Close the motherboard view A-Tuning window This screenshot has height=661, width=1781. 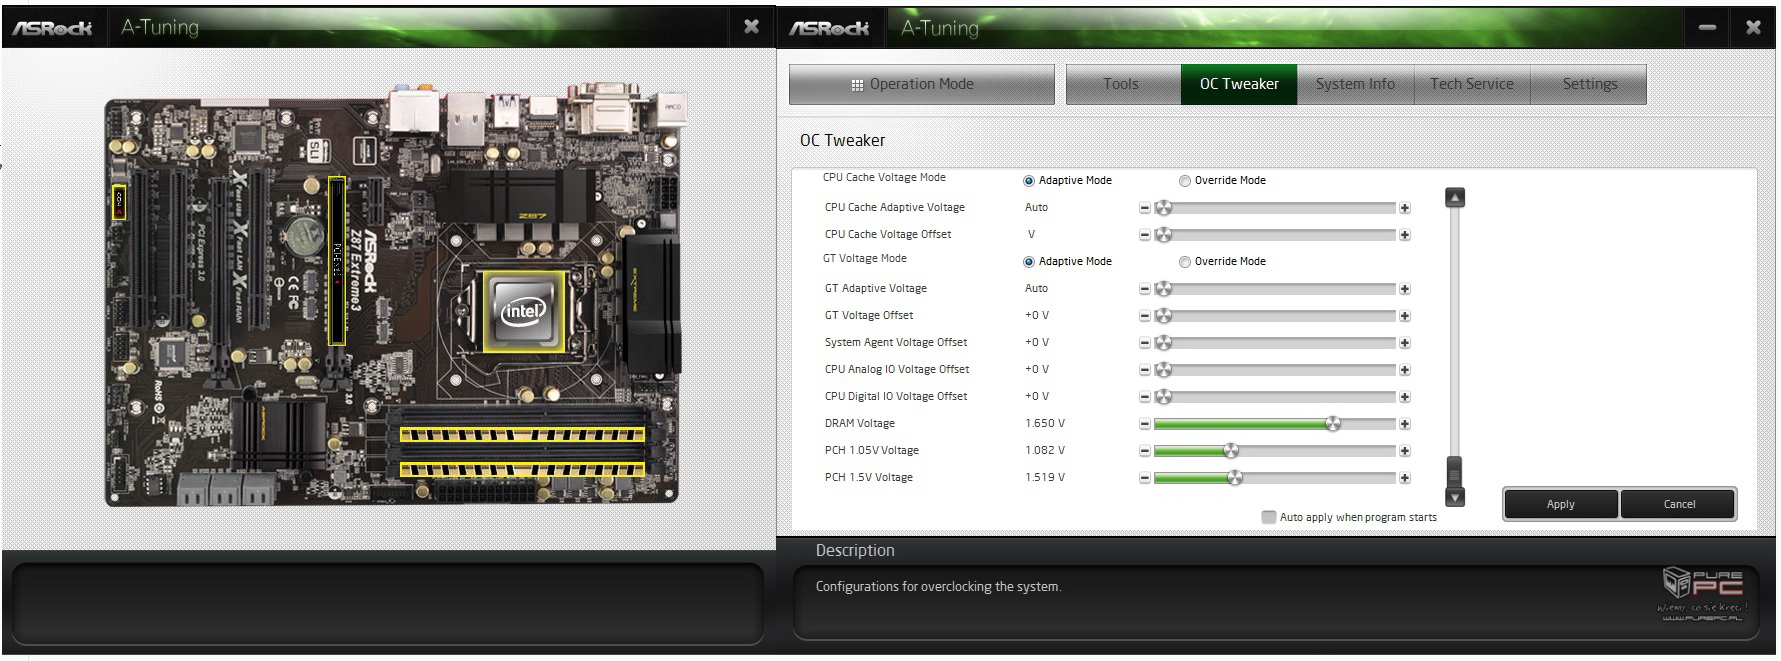coord(752,26)
